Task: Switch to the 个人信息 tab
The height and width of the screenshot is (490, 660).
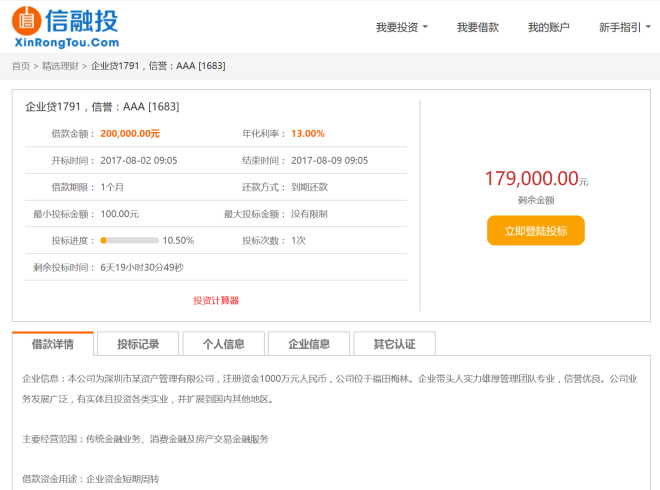Action: coord(224,344)
